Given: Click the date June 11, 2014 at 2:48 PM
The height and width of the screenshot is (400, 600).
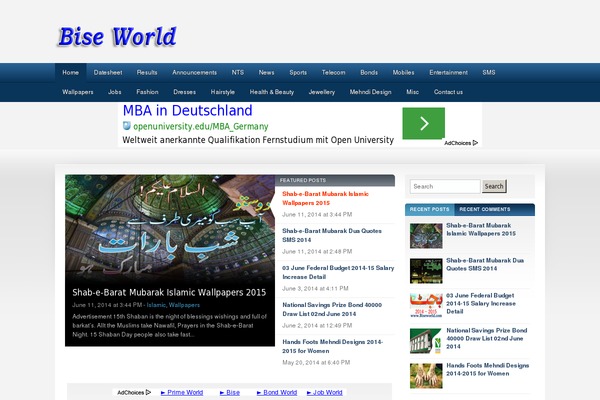Looking at the screenshot, I should coord(317,251).
